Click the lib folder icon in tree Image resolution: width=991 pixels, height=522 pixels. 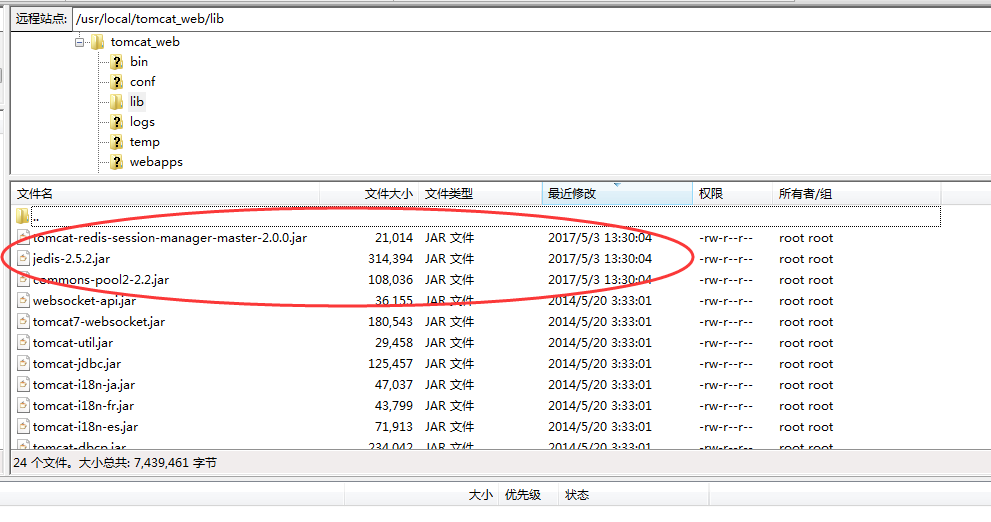pos(116,102)
